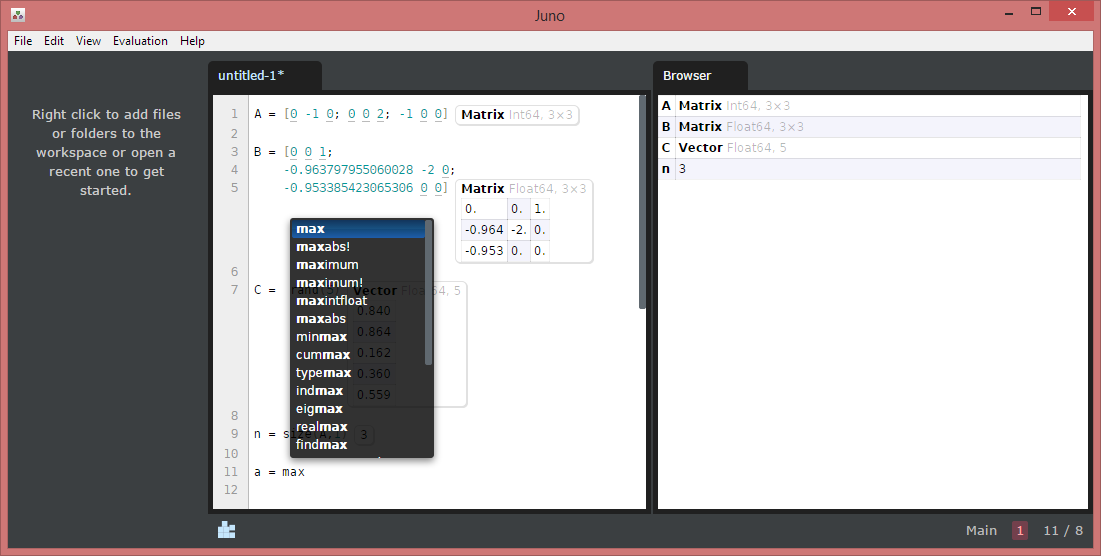Viewport: 1101px width, 556px height.
Task: Choose 'minmax' from the autocomplete list
Action: pos(358,337)
